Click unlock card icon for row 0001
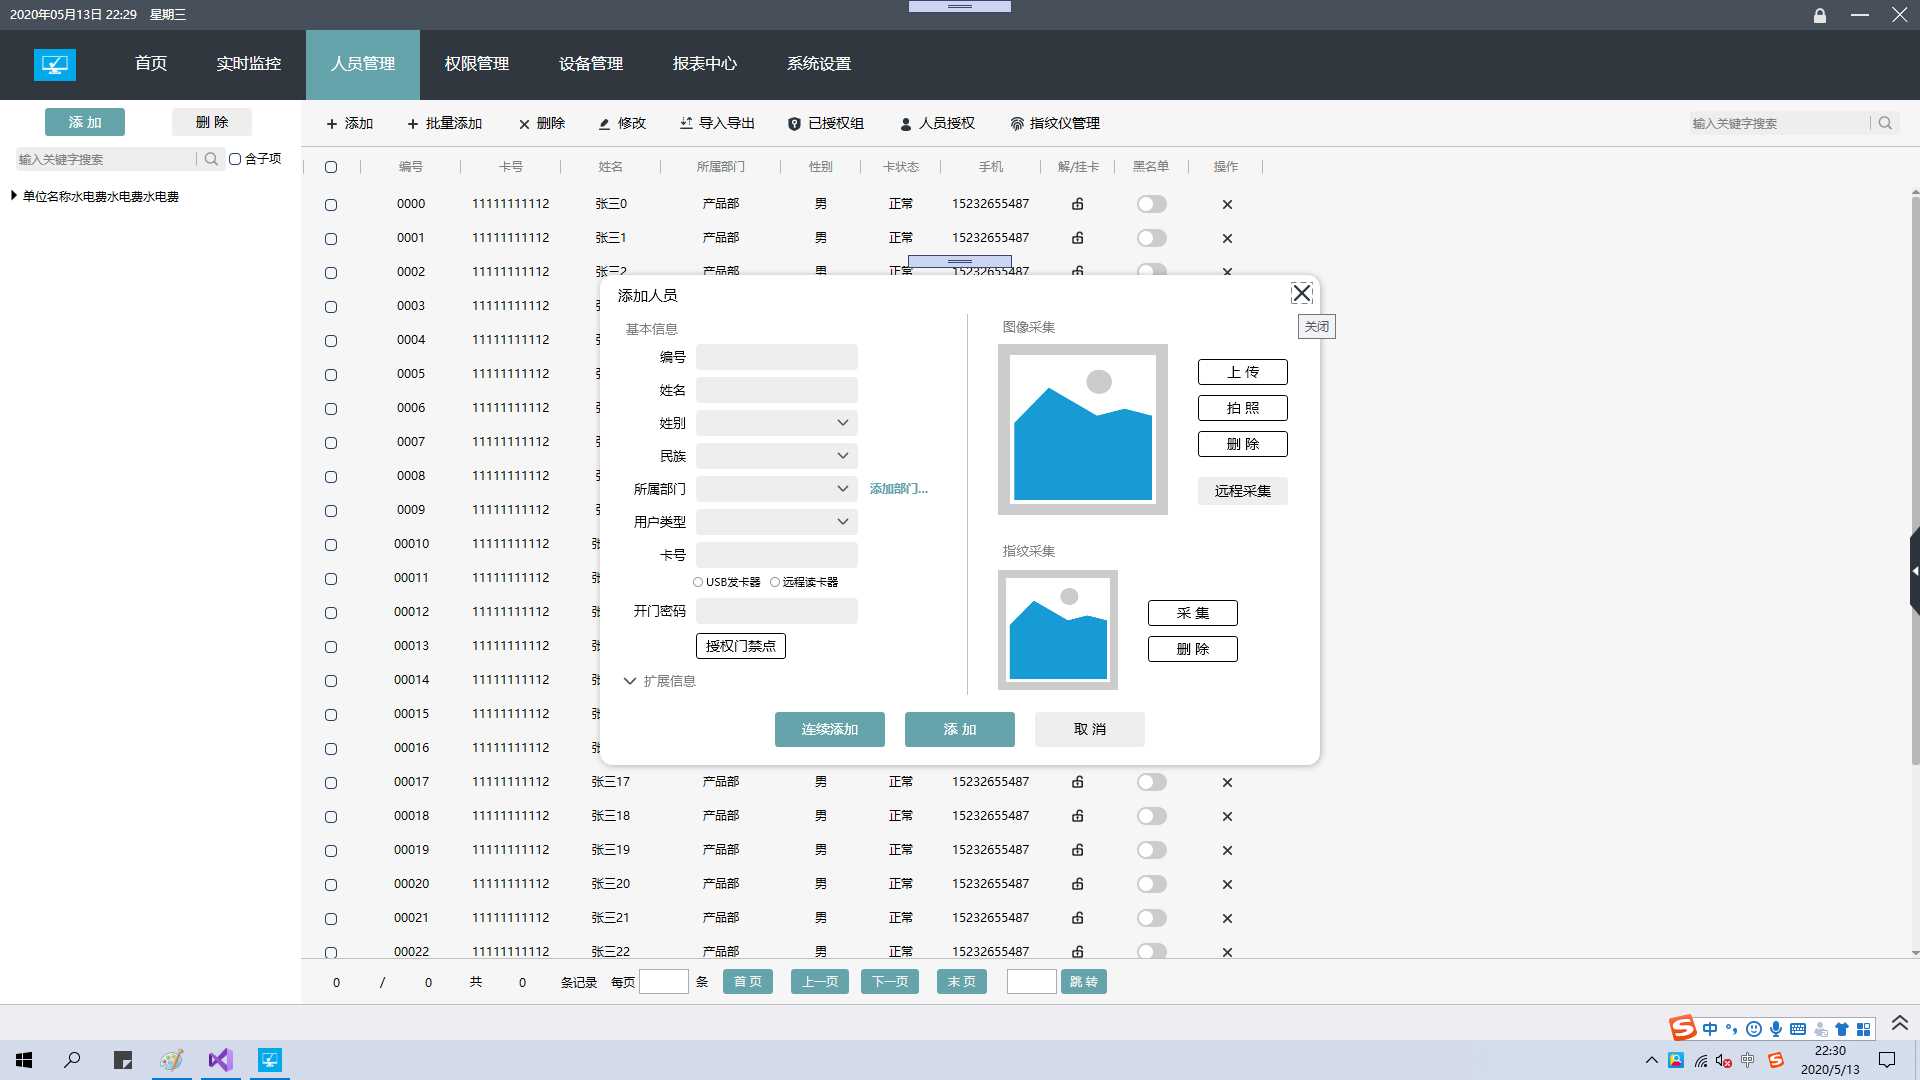 click(x=1078, y=238)
